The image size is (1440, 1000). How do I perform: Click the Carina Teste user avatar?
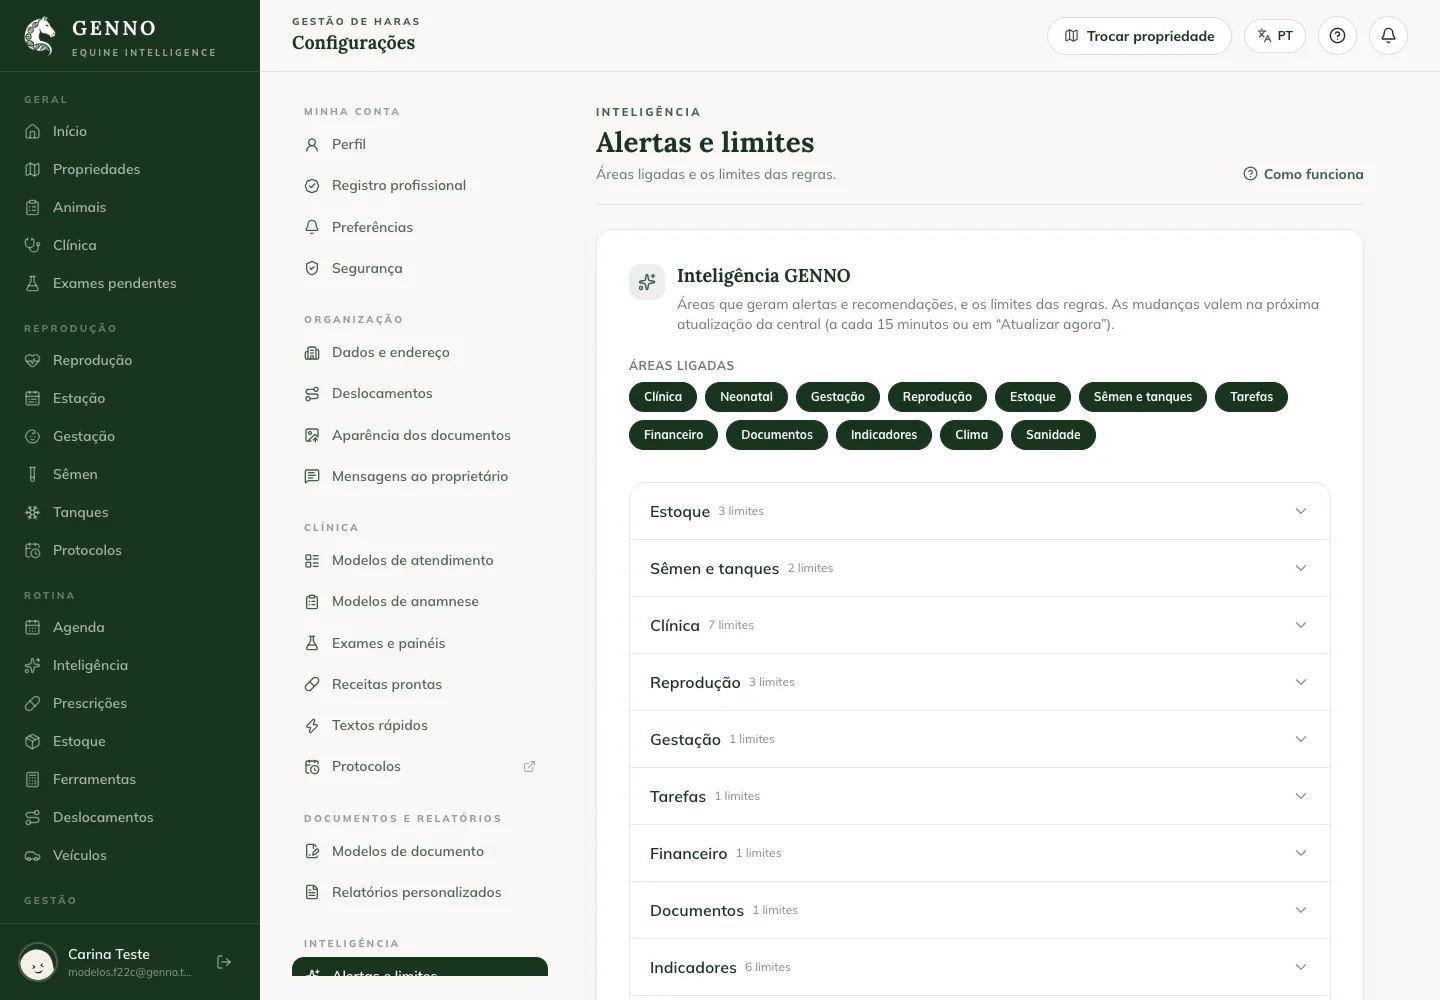[38, 962]
